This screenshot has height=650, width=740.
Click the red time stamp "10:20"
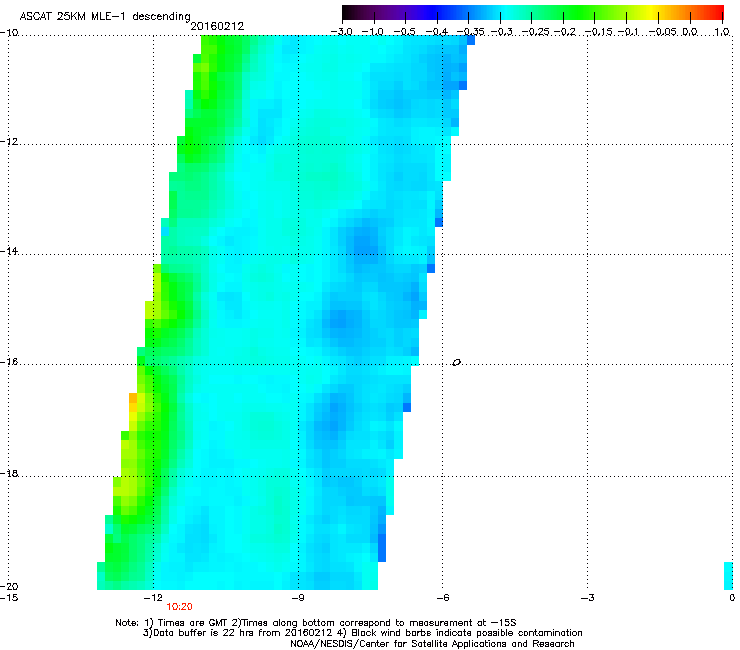coord(179,607)
